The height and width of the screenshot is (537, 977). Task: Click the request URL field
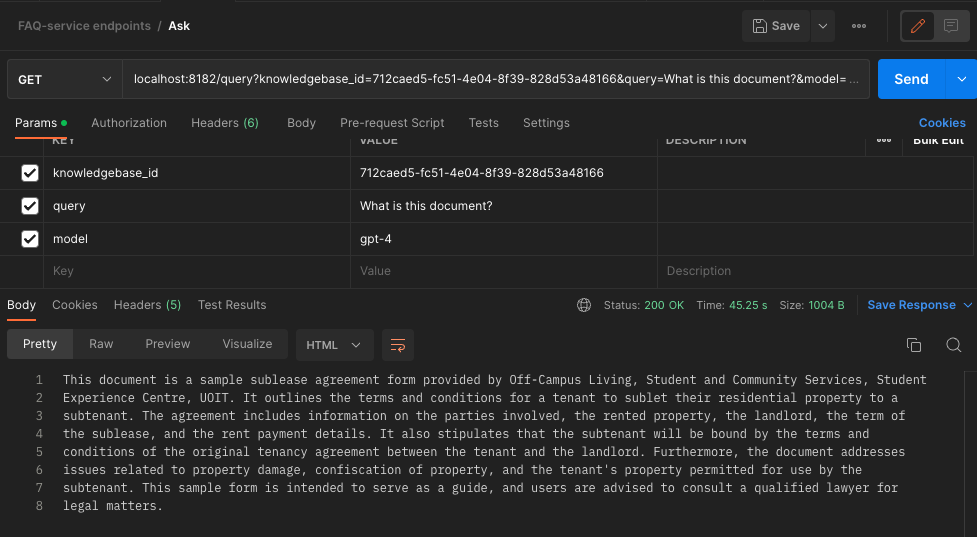496,80
